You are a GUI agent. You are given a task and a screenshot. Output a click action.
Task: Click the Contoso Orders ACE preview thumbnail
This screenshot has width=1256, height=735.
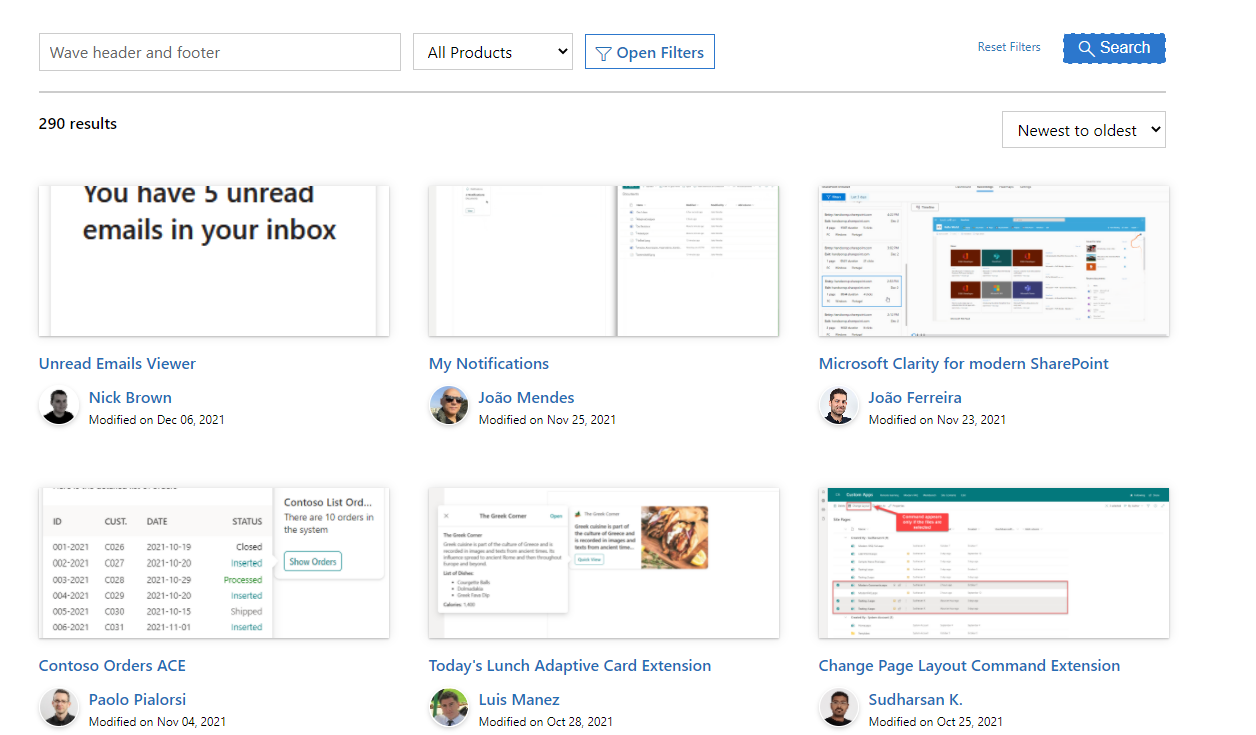point(213,562)
